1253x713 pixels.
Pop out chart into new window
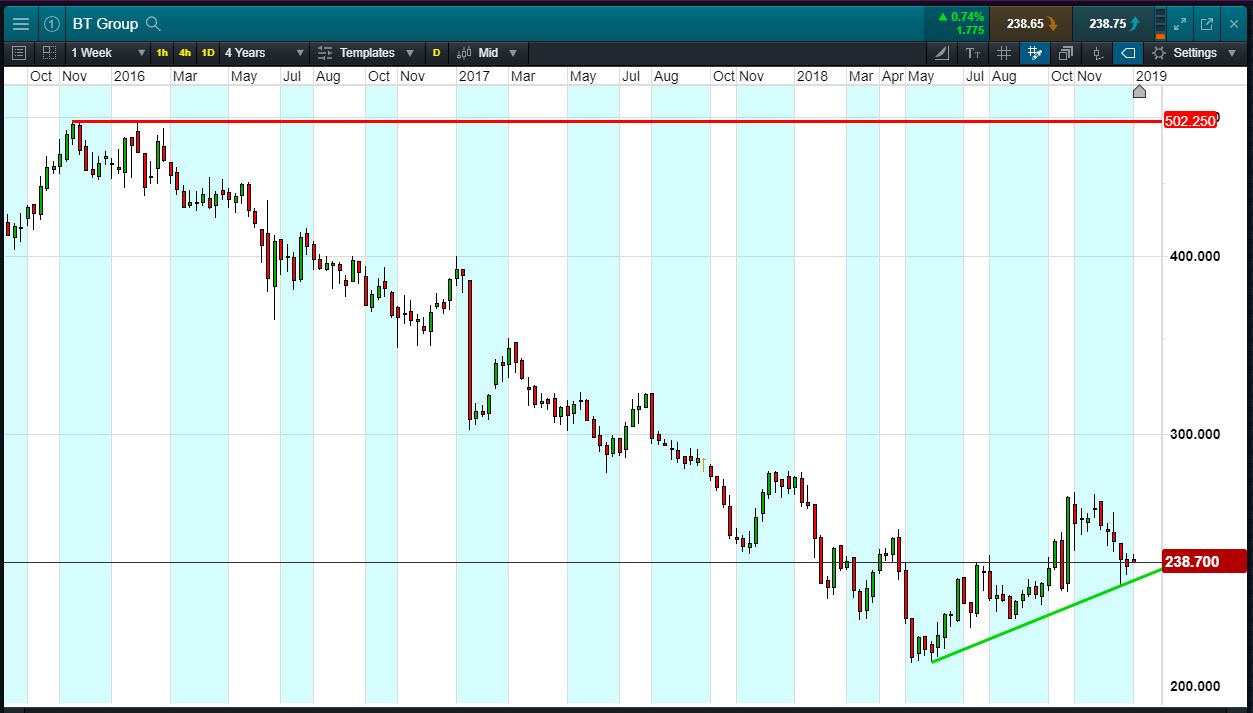pyautogui.click(x=1207, y=23)
